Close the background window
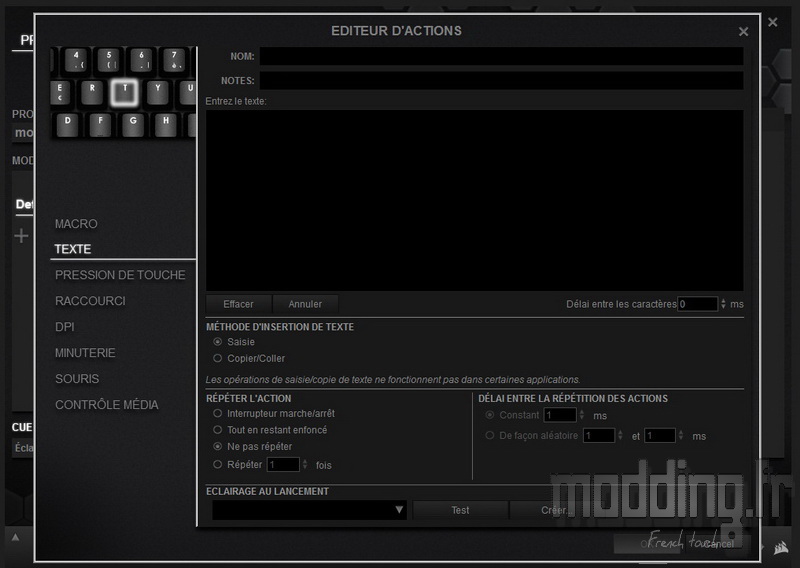 772,22
